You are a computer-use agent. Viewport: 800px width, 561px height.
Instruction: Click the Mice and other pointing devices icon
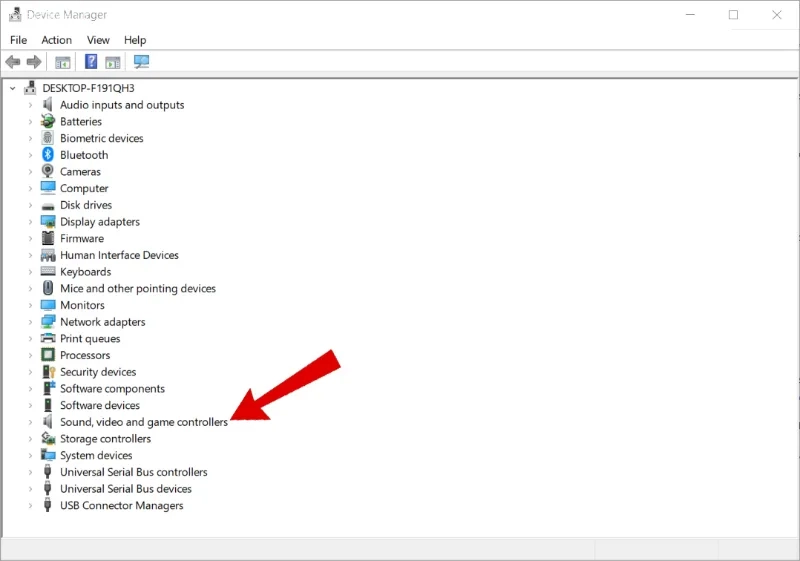(48, 288)
